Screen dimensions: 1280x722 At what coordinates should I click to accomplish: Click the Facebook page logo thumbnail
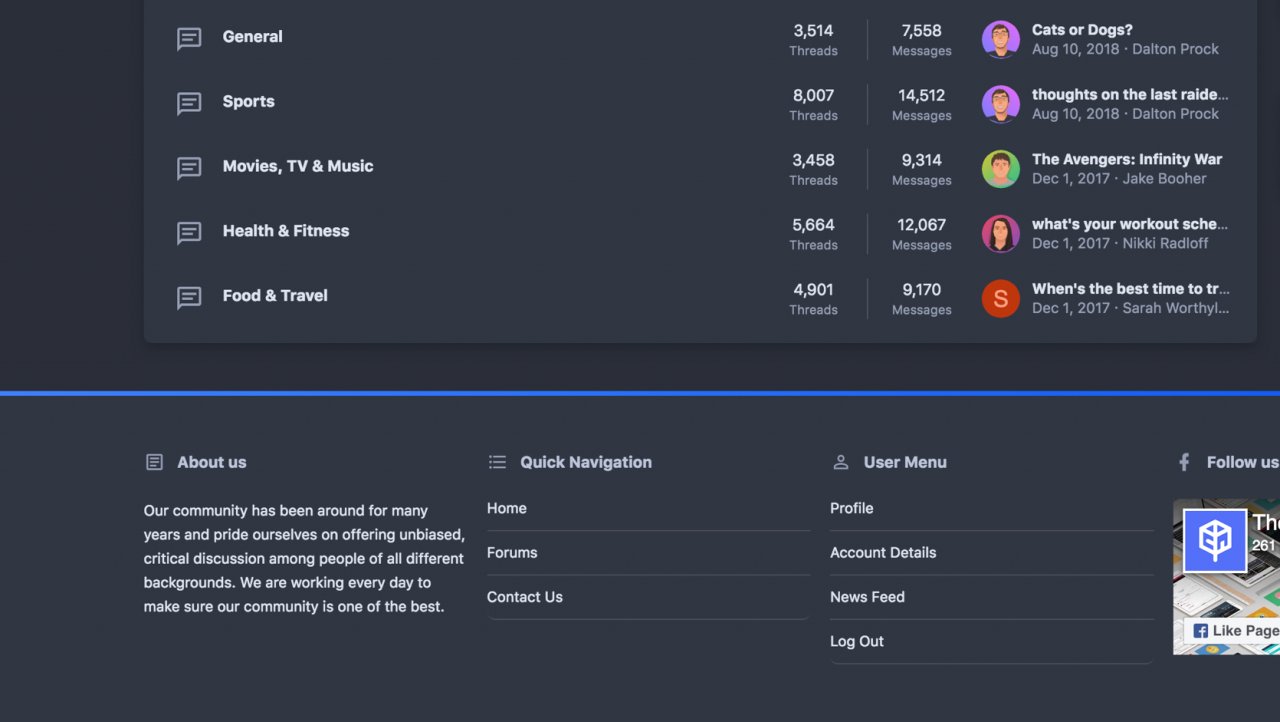tap(1214, 541)
